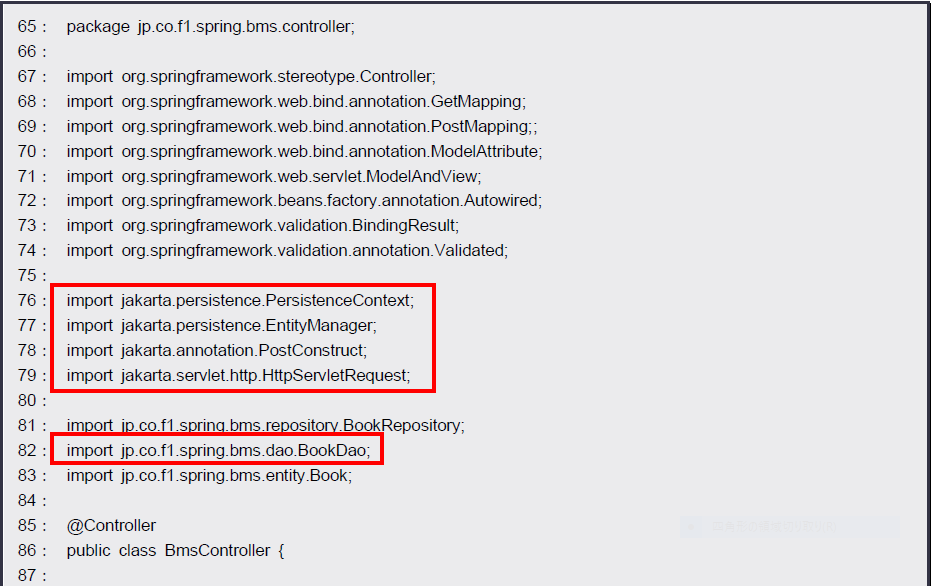Click line number 80
Viewport: 932px width, 588px height.
coord(31,401)
